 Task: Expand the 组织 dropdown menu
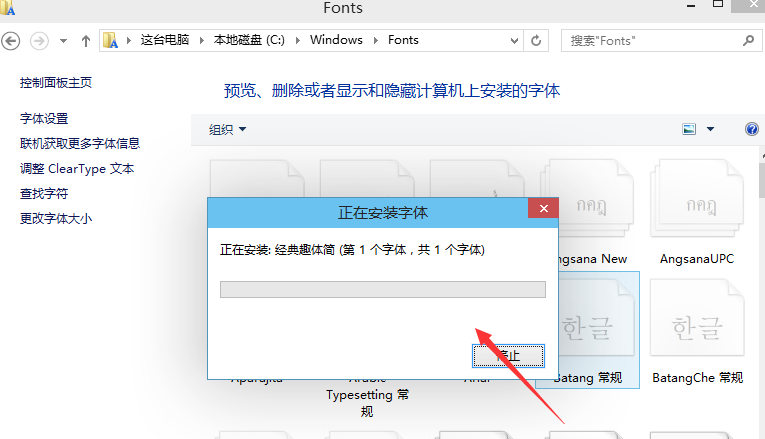click(x=227, y=129)
